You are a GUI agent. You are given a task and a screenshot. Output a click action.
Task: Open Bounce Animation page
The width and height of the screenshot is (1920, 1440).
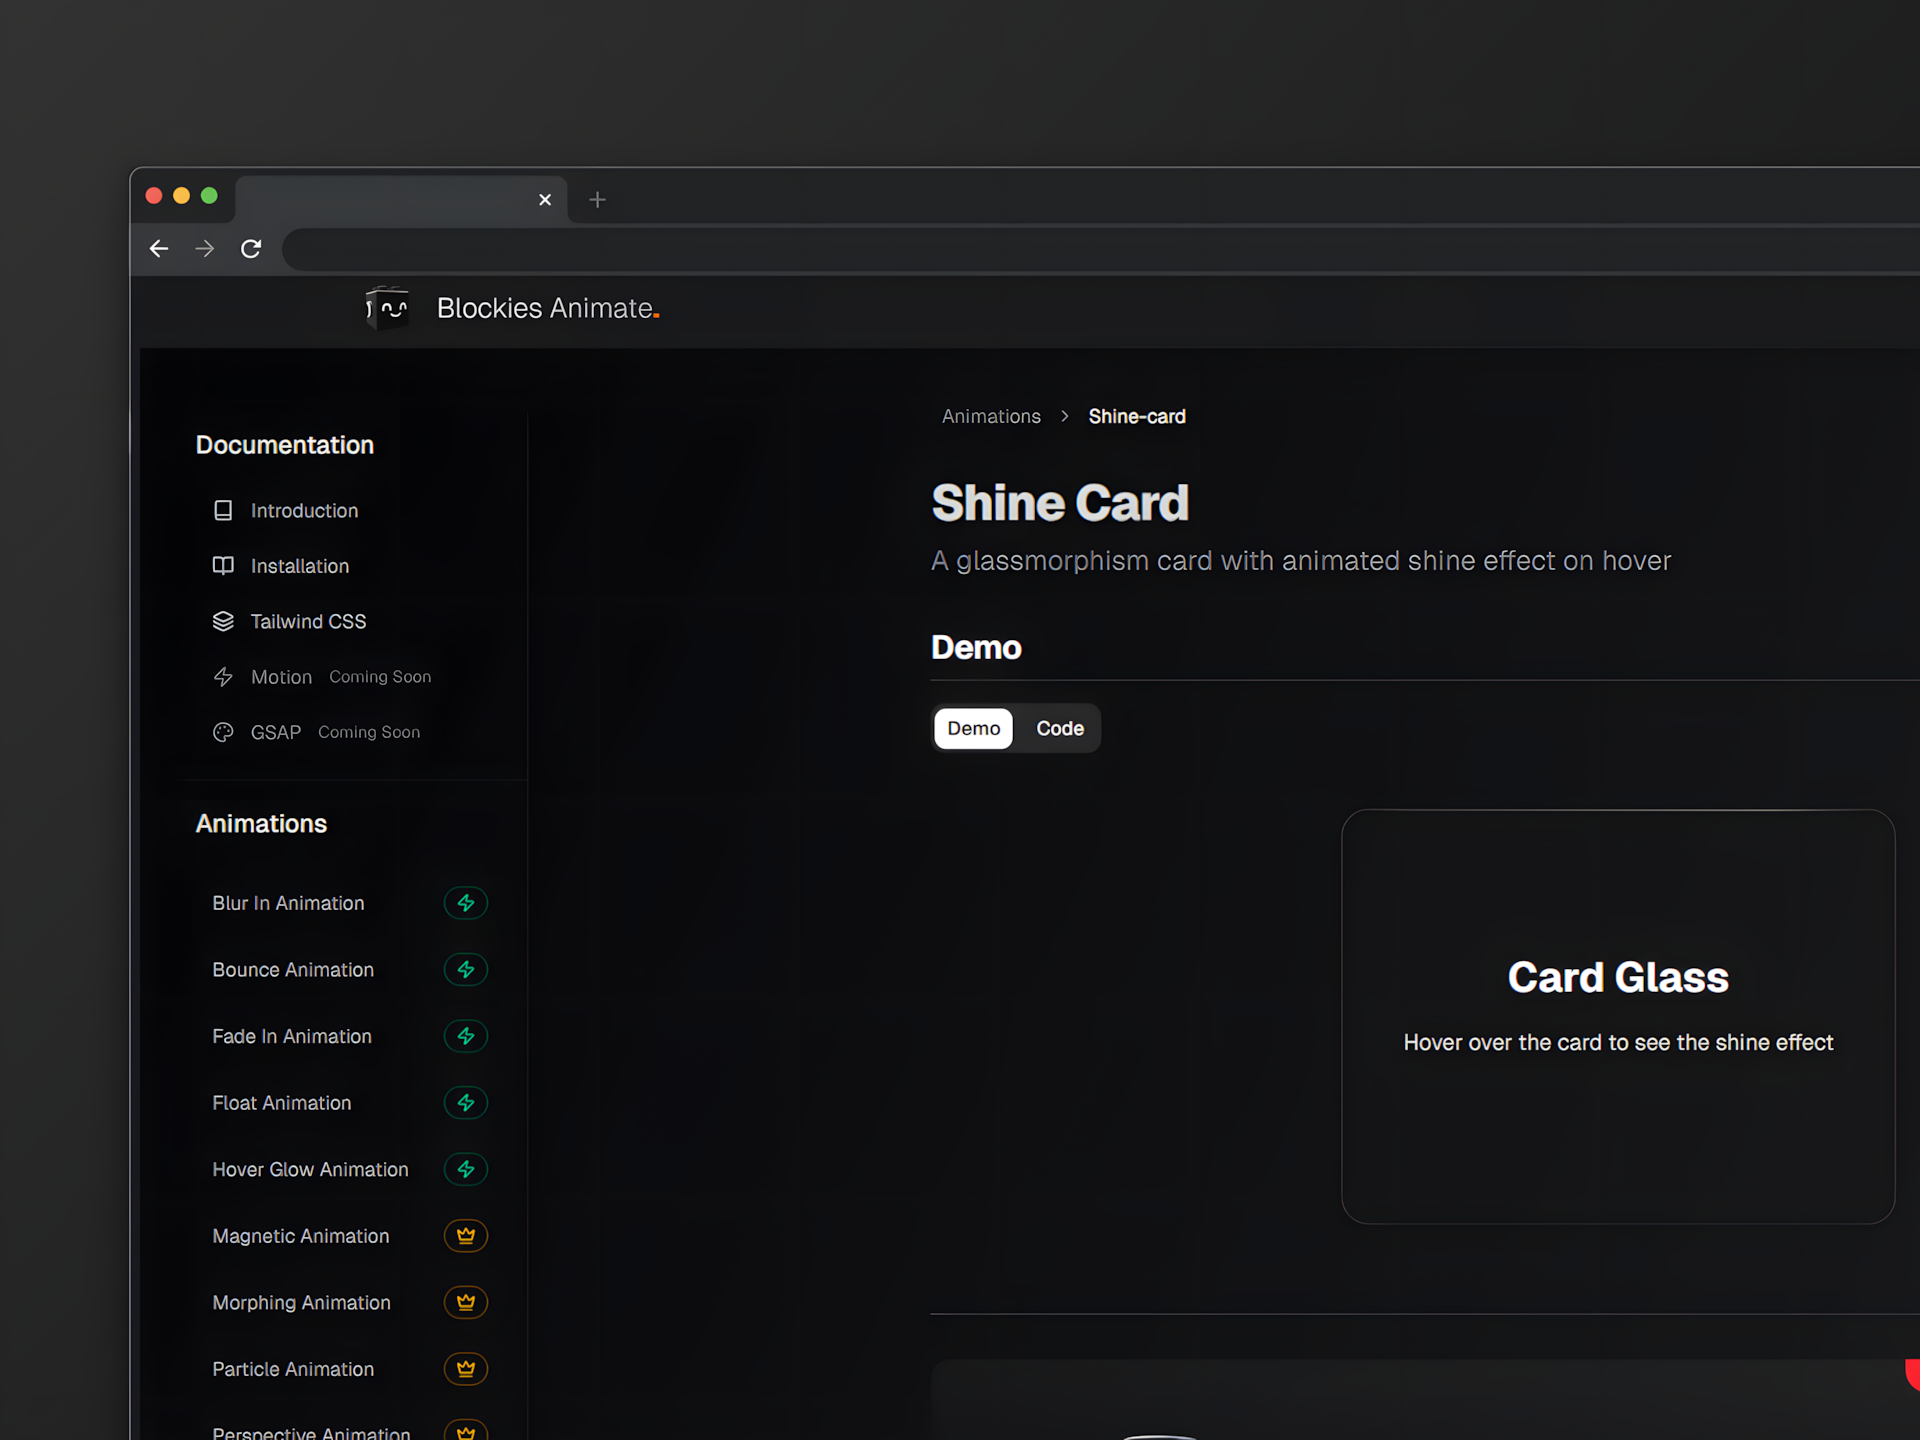(x=293, y=970)
